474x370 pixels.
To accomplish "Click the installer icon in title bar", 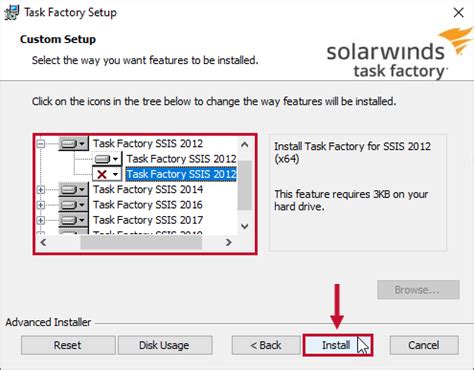I will coord(11,13).
